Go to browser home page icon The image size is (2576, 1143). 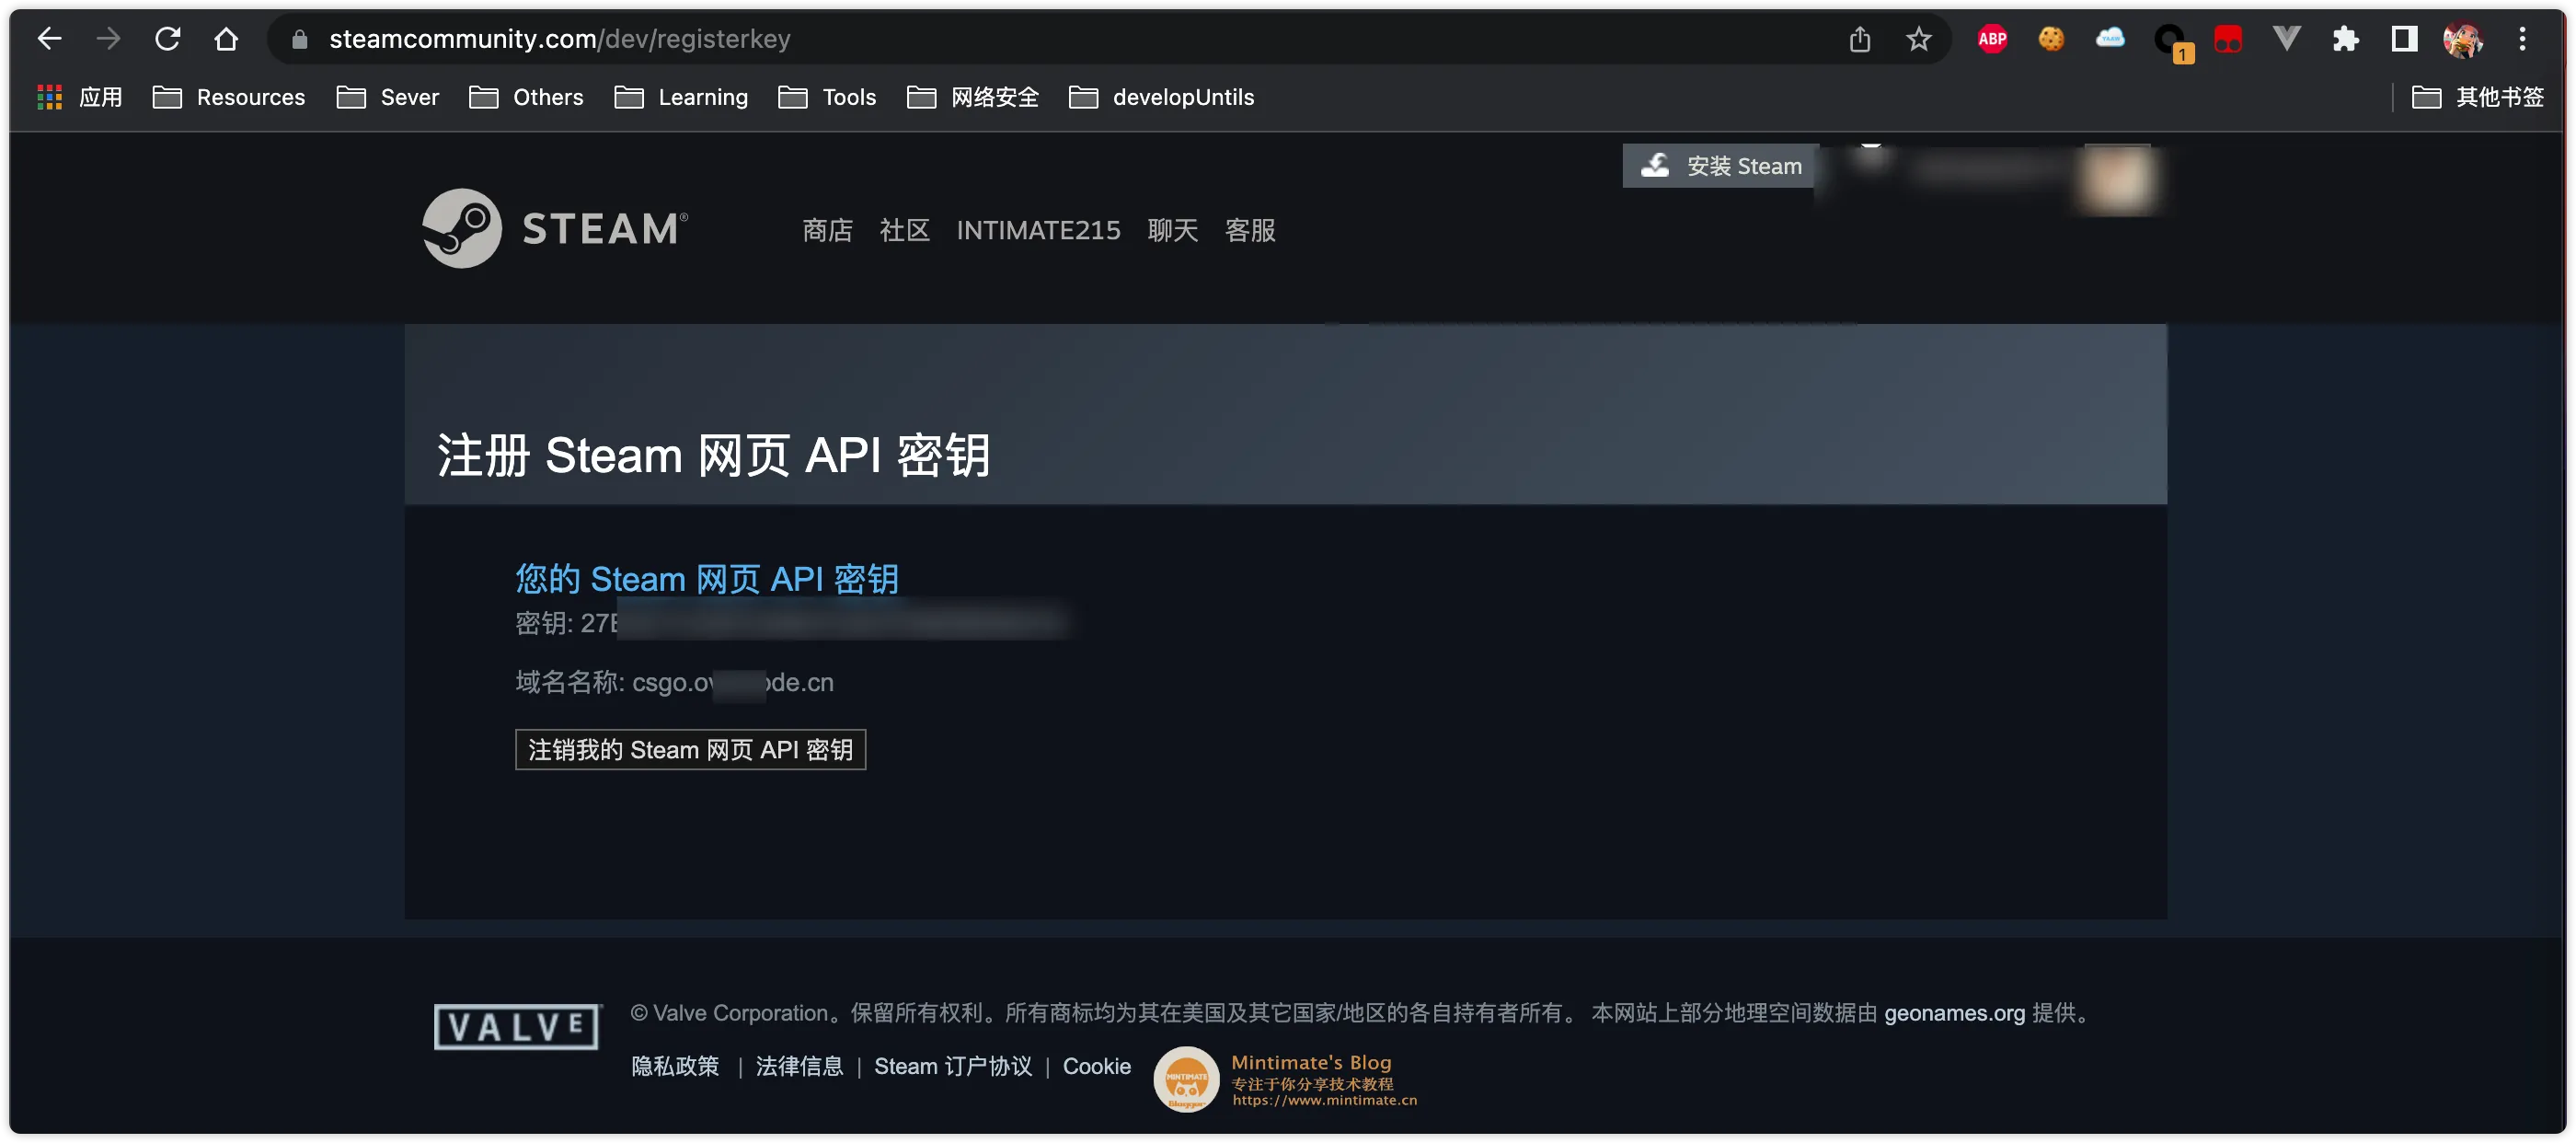[226, 39]
